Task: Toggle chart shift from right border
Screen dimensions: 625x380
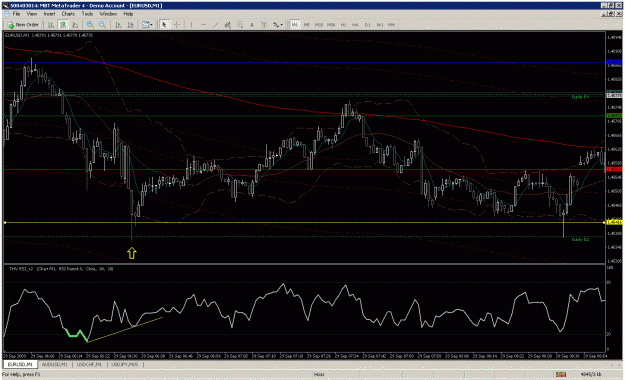Action: point(130,25)
